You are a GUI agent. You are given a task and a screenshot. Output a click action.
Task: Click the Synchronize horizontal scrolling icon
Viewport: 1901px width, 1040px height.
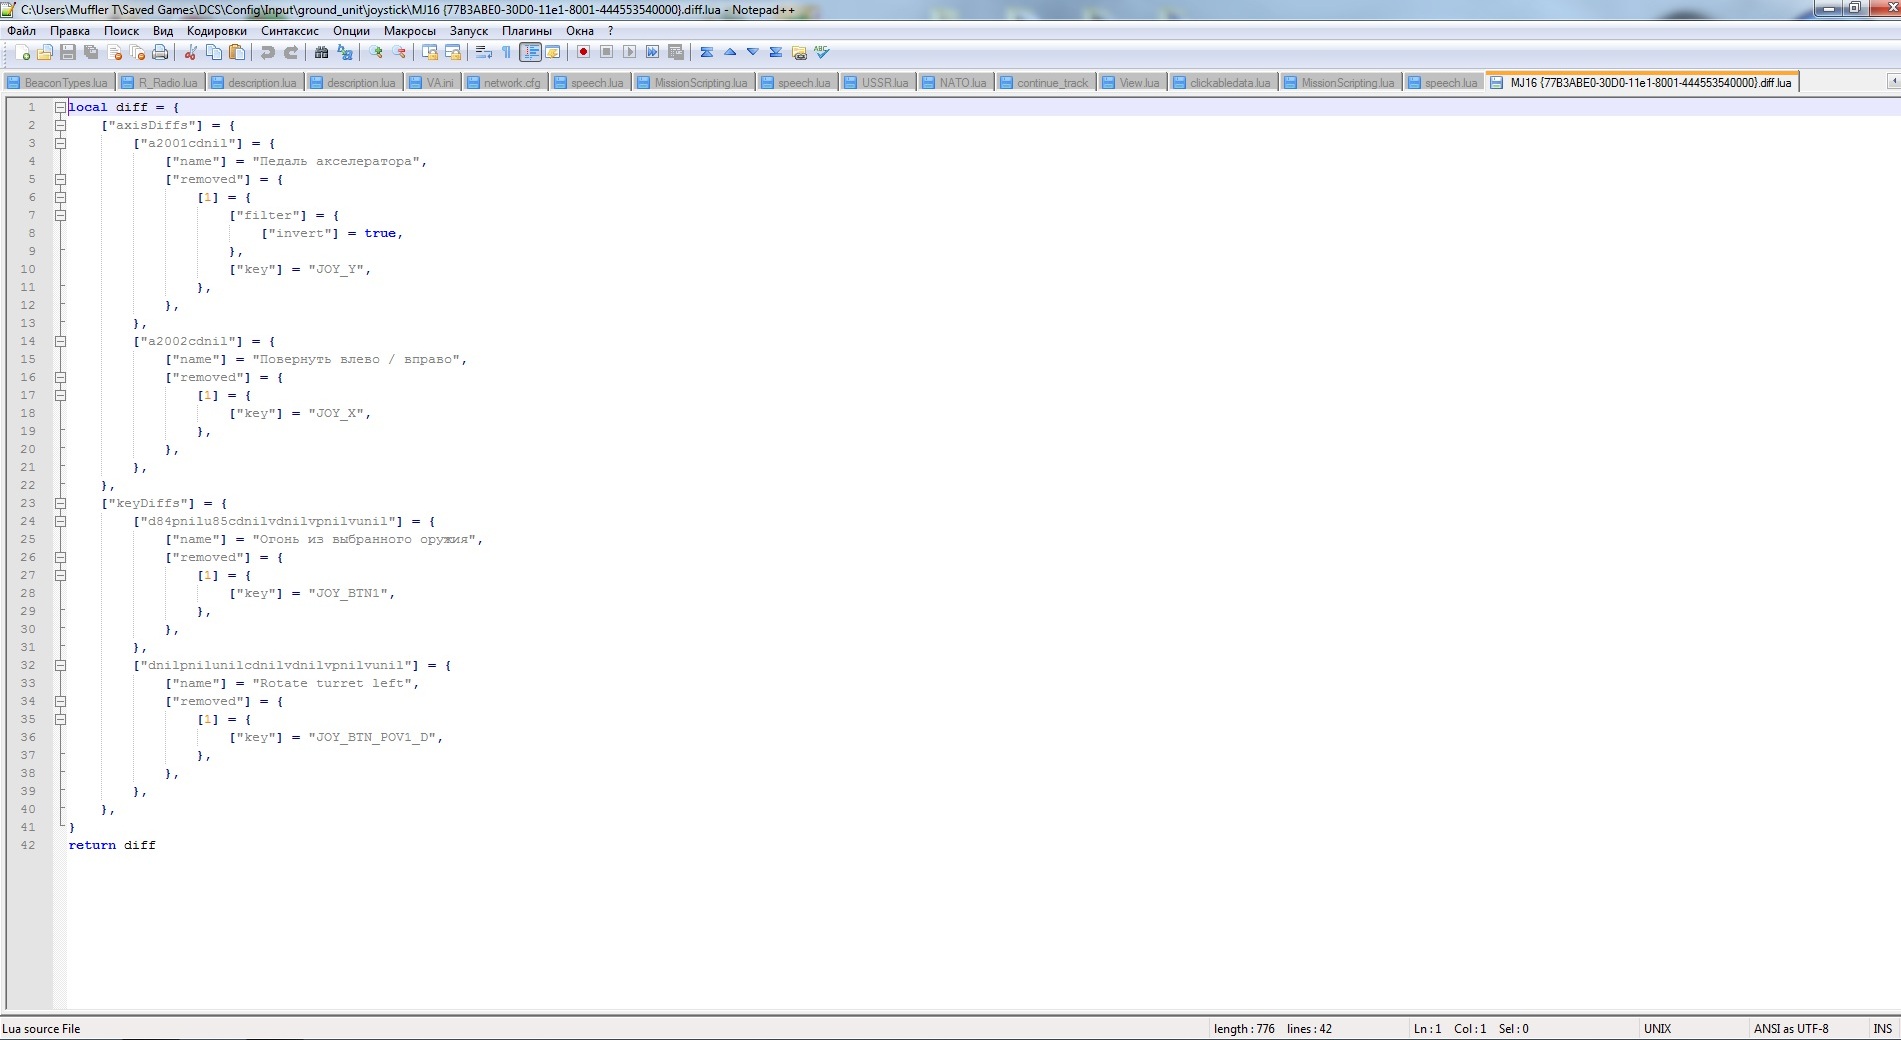tap(452, 53)
